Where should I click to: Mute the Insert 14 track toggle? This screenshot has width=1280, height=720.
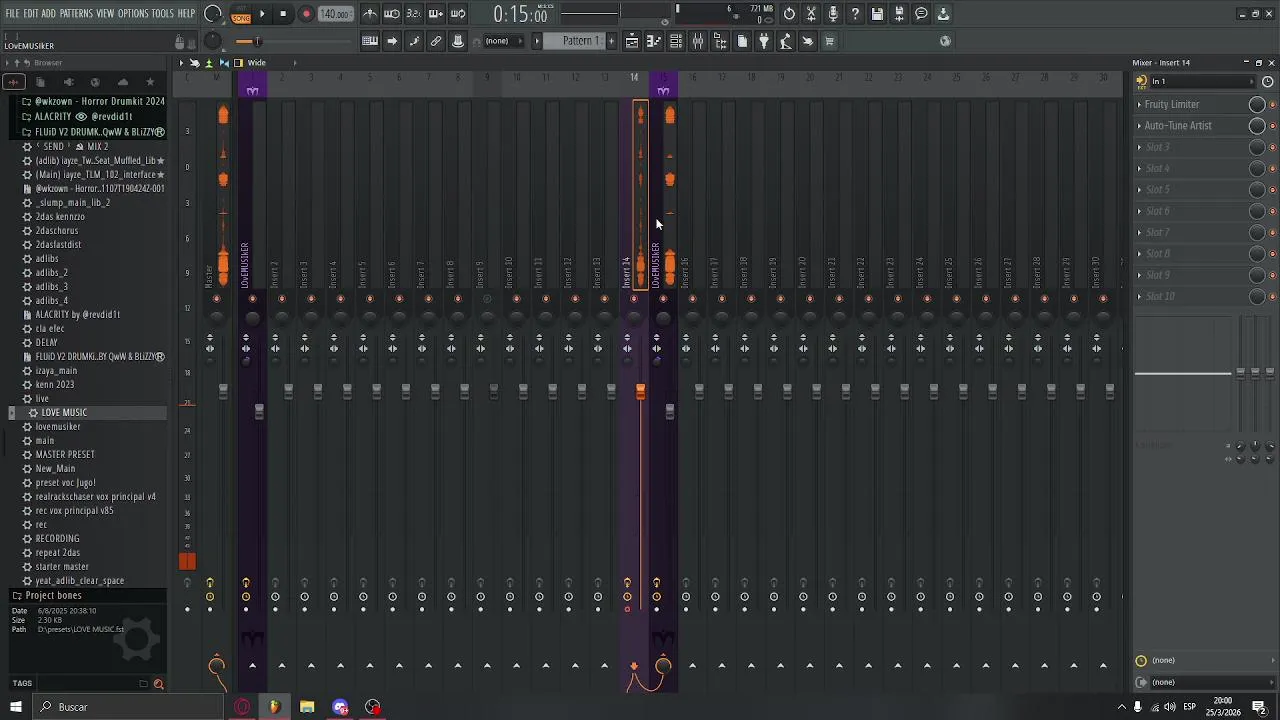pyautogui.click(x=633, y=298)
